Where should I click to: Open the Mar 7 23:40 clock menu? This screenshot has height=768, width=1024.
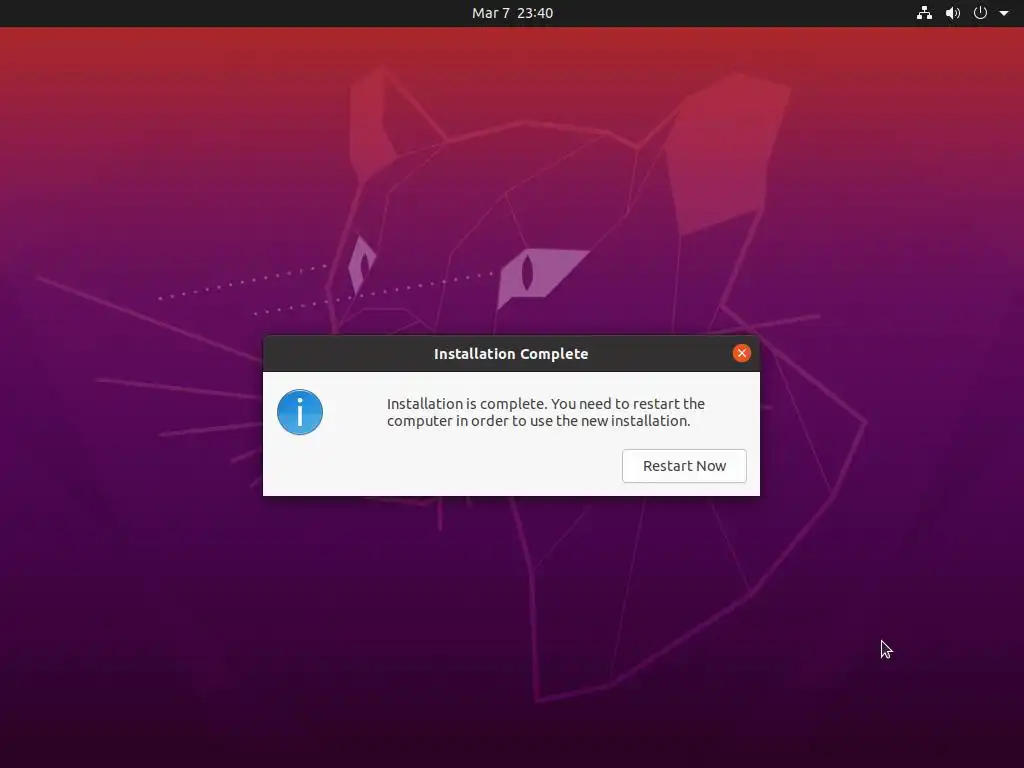click(512, 13)
